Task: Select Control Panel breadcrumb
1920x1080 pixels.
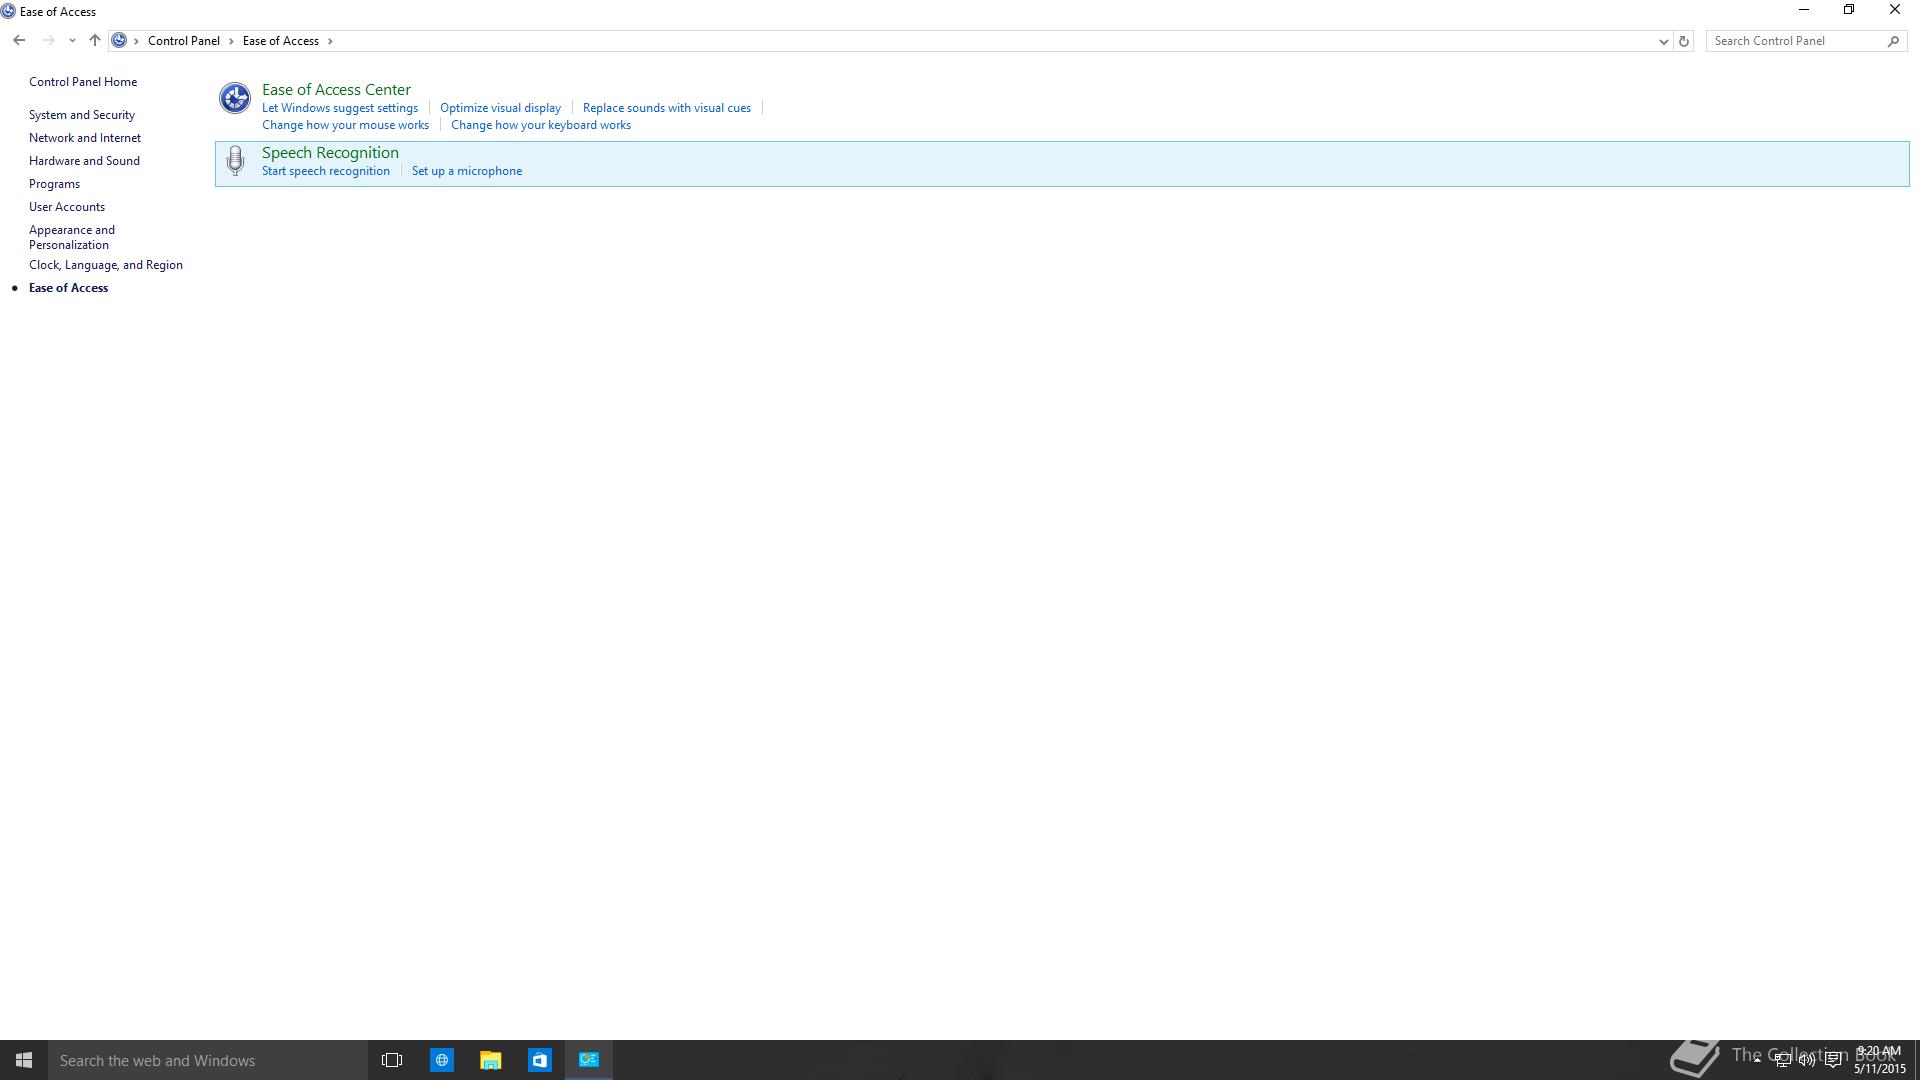Action: tap(184, 41)
